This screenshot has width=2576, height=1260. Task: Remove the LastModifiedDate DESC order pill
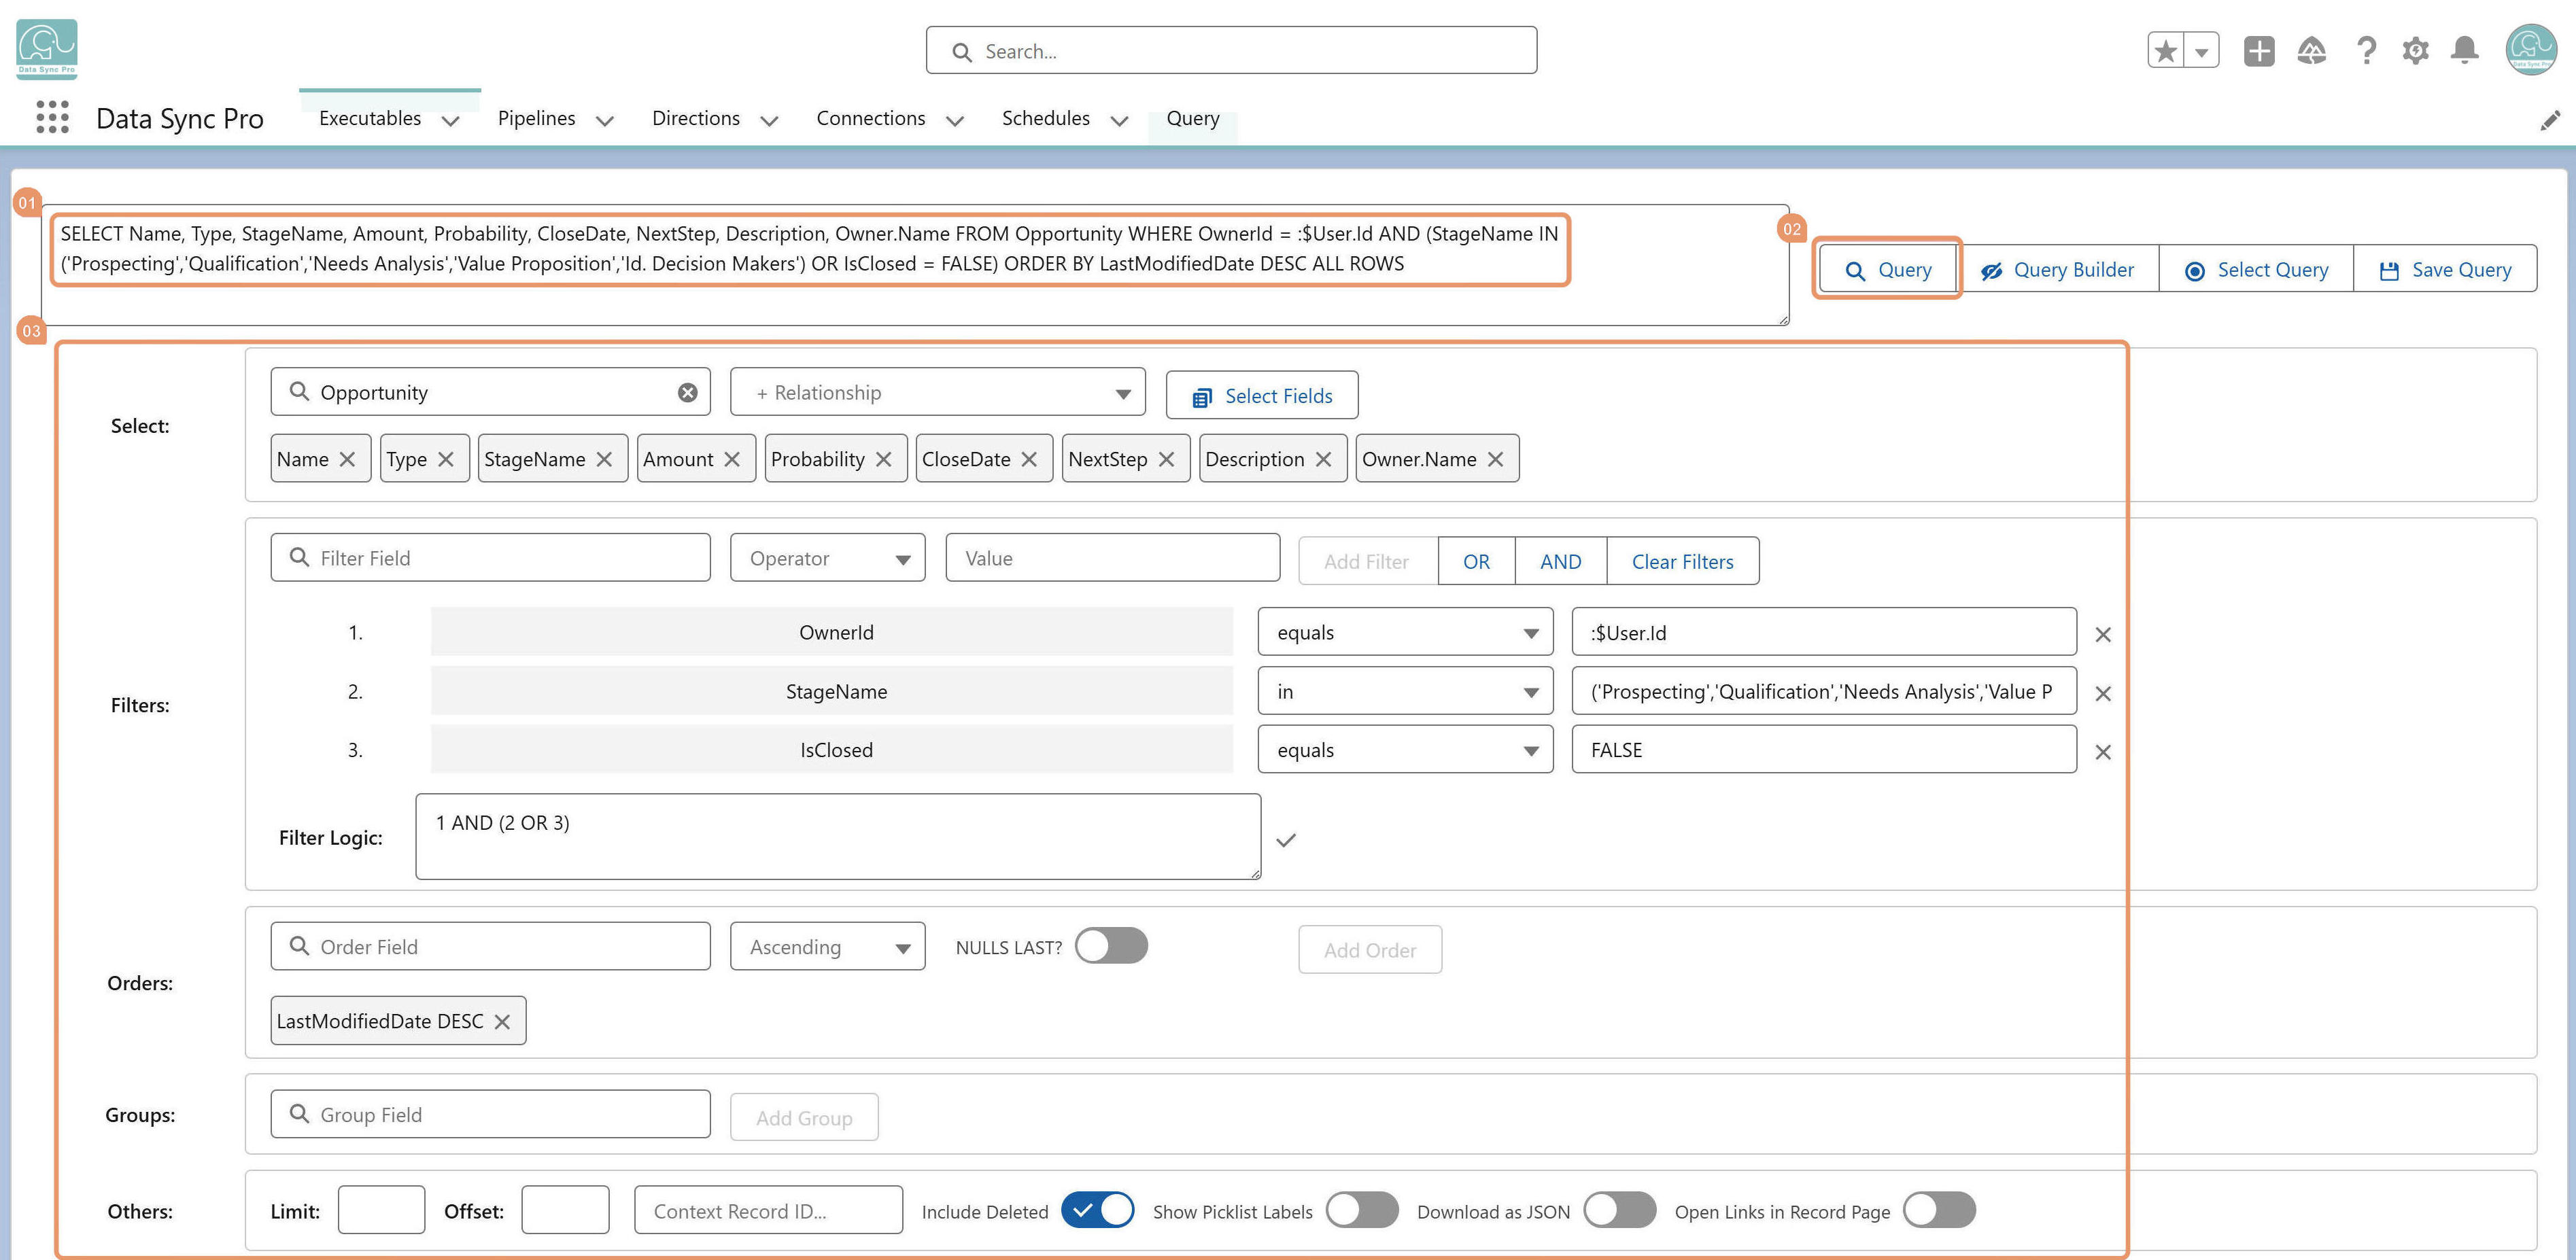502,1021
